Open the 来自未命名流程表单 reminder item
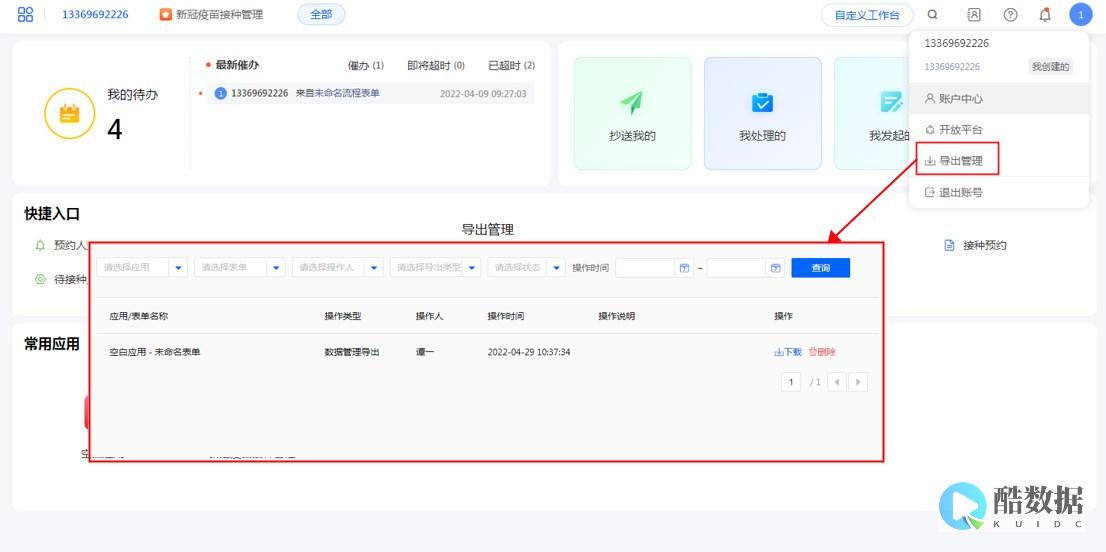 (370, 93)
